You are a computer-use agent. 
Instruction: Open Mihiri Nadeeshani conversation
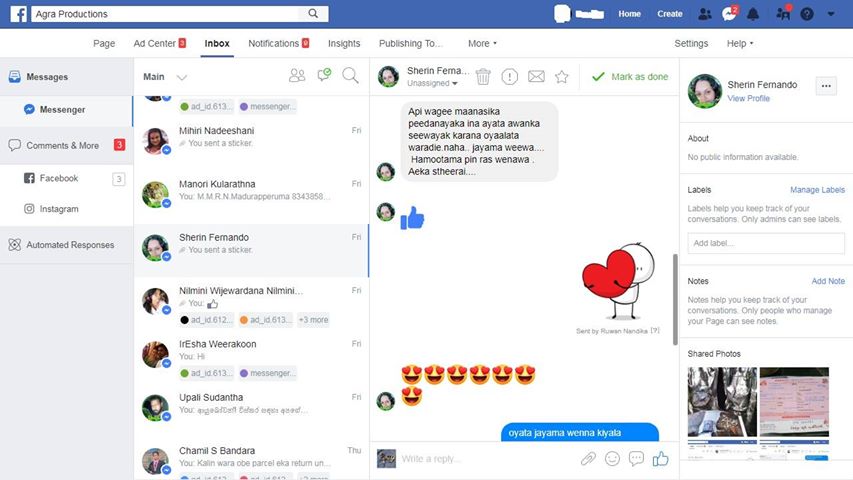click(x=251, y=143)
